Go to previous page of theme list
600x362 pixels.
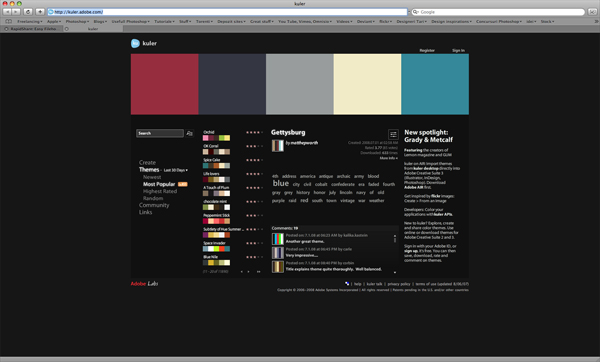tap(241, 272)
